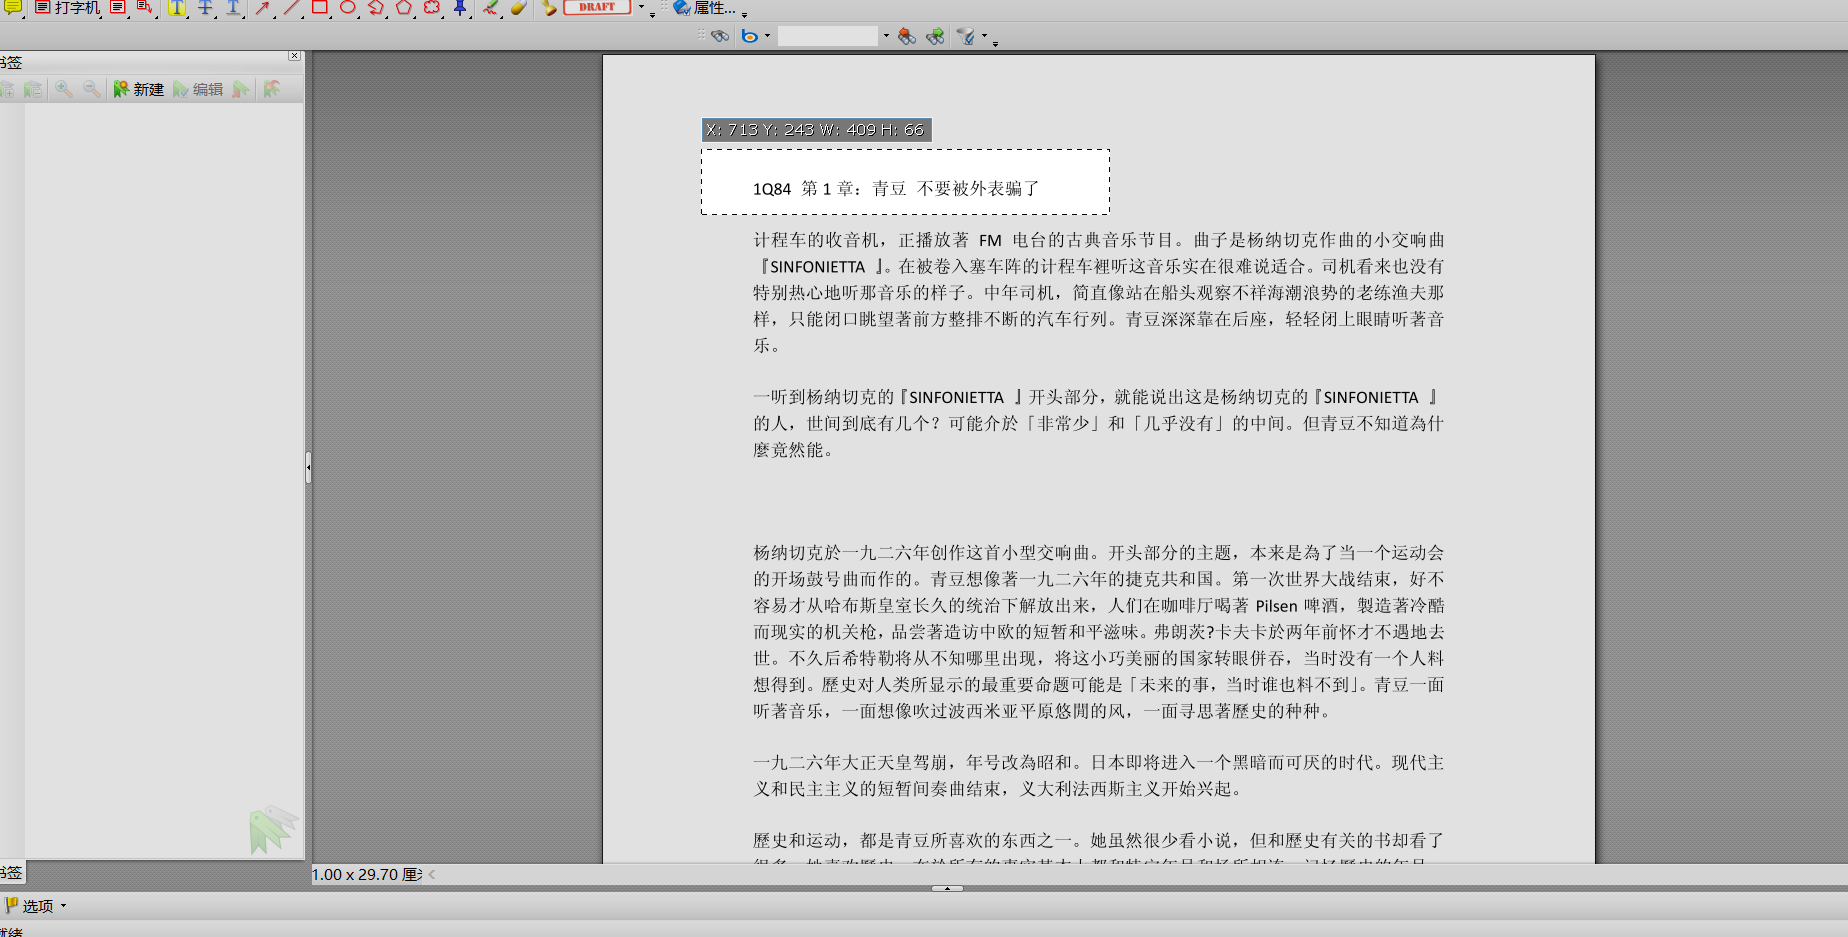
Task: Select the rectangle drawing tool
Action: pyautogui.click(x=319, y=8)
